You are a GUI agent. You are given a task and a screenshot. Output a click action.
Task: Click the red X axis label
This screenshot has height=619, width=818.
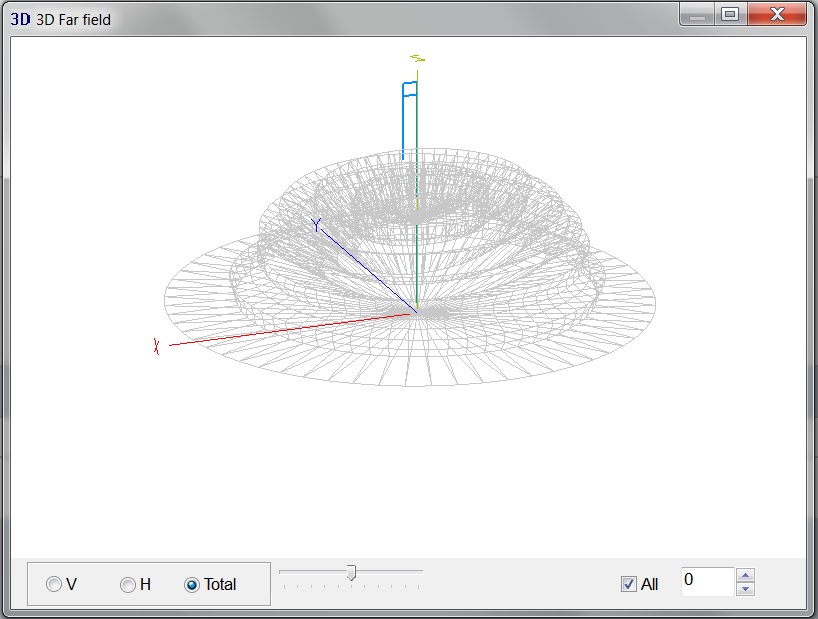(156, 346)
